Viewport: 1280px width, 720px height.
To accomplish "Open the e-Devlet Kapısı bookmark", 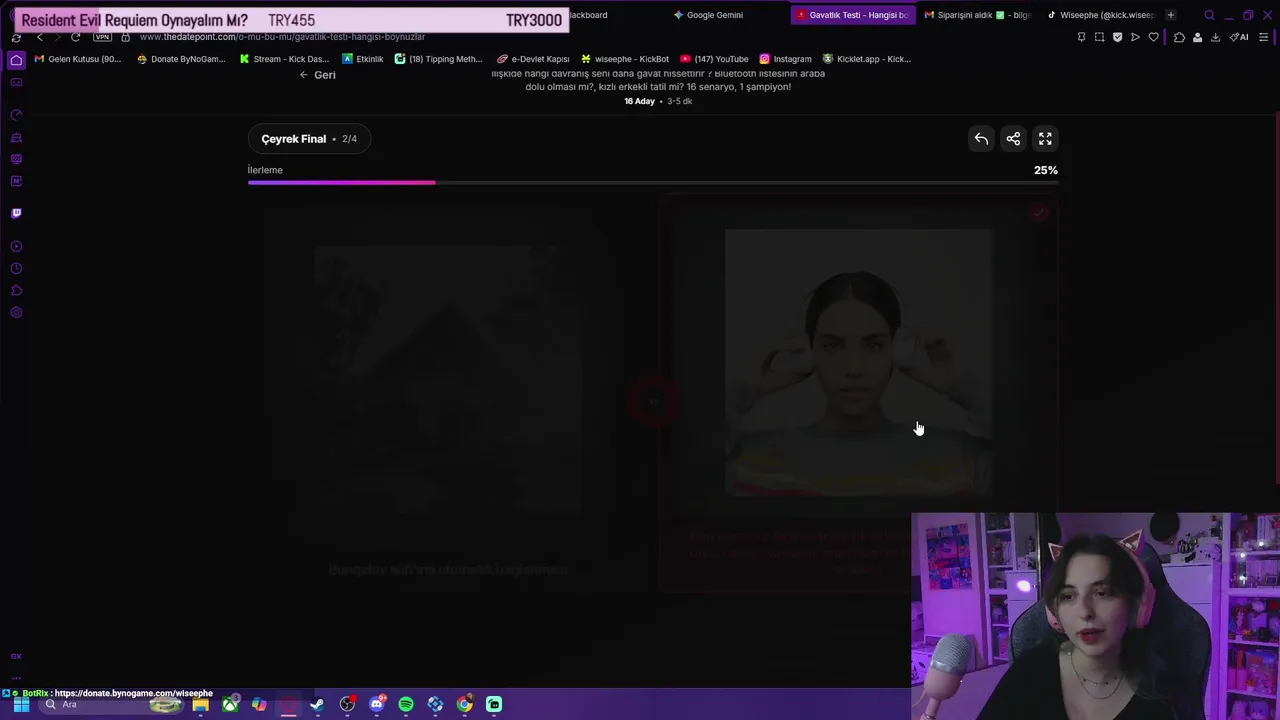I will pos(533,59).
